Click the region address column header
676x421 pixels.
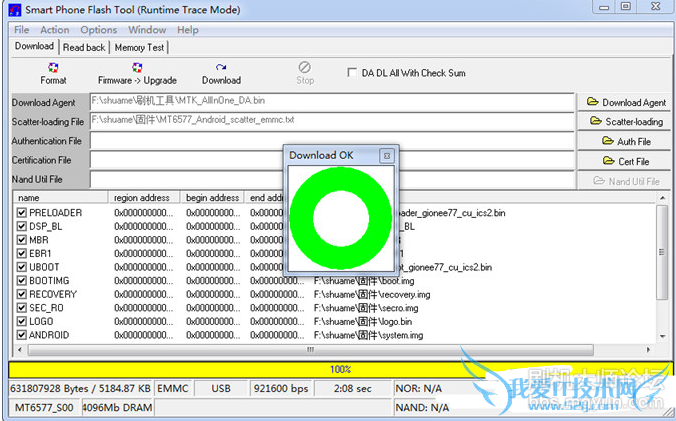144,197
